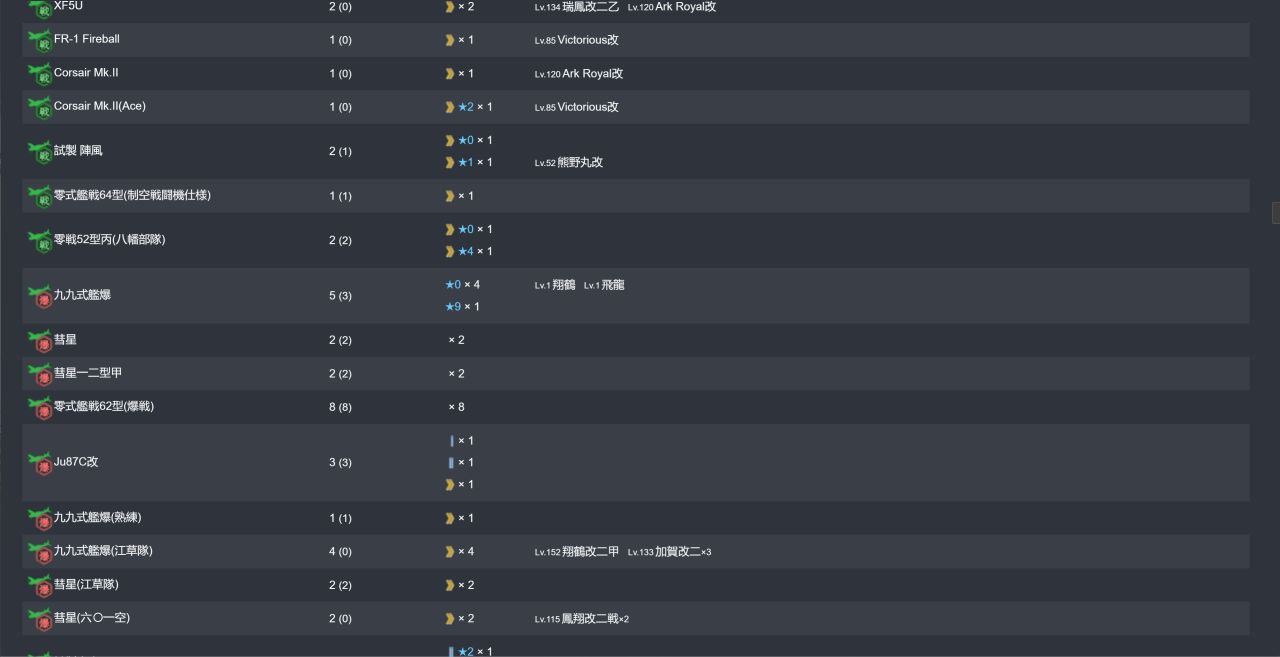
Task: Click the bomber icon of 彗星(六〇一空)
Action: [40, 620]
